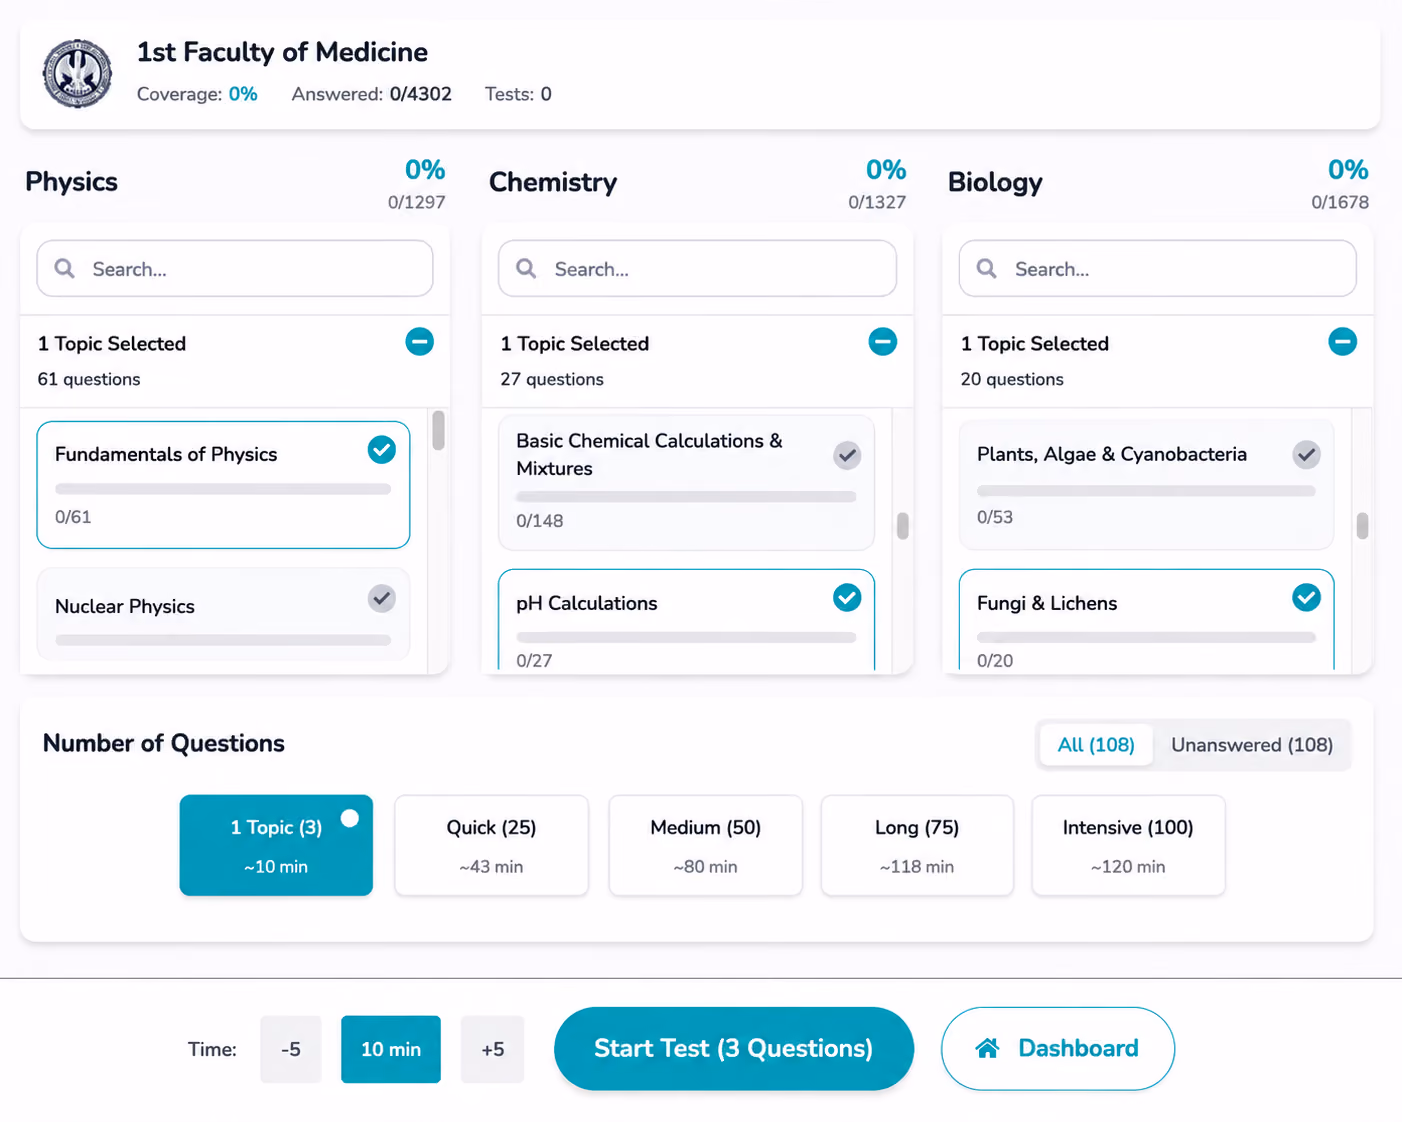
Task: Click the 'Coverage: 0%' text
Action: click(x=197, y=94)
